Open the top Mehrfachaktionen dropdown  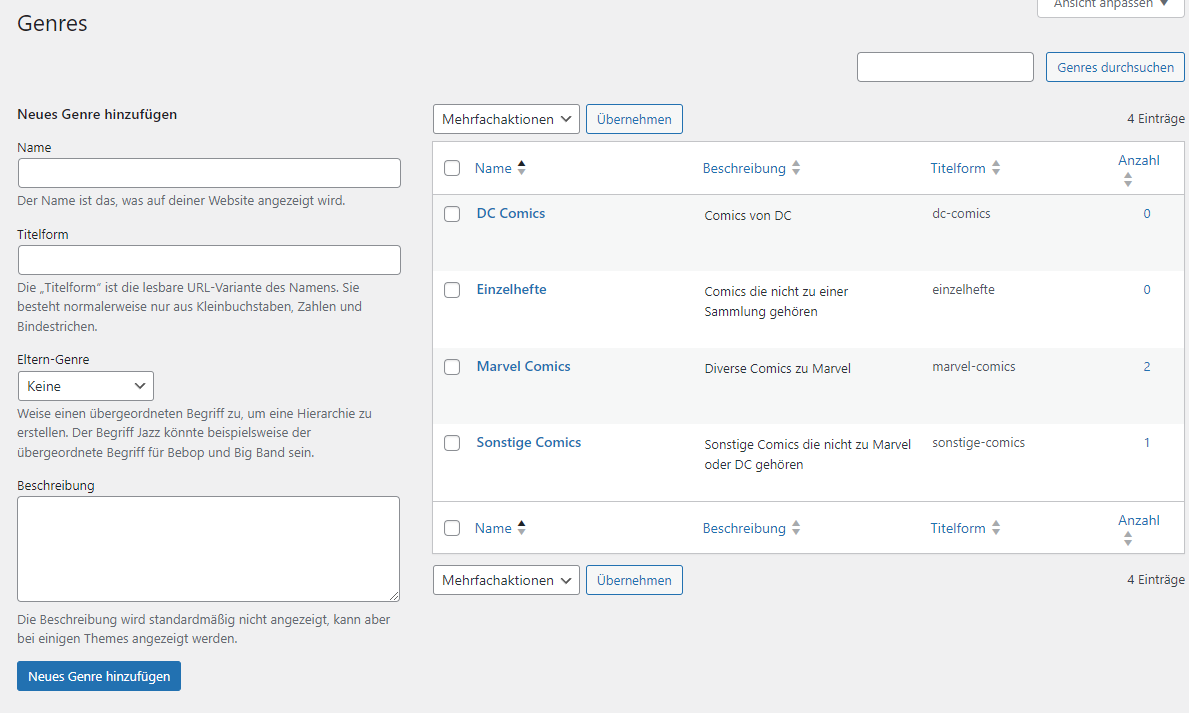(506, 119)
